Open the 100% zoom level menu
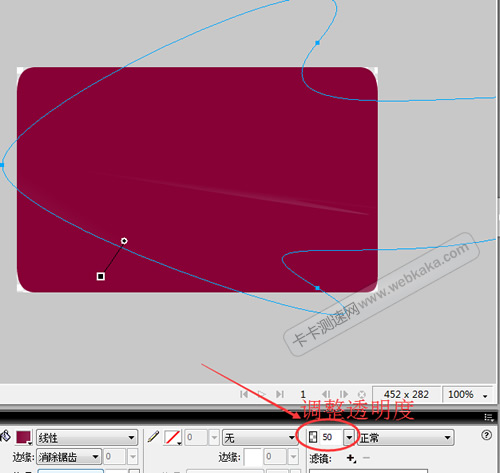The height and width of the screenshot is (473, 500). point(467,395)
